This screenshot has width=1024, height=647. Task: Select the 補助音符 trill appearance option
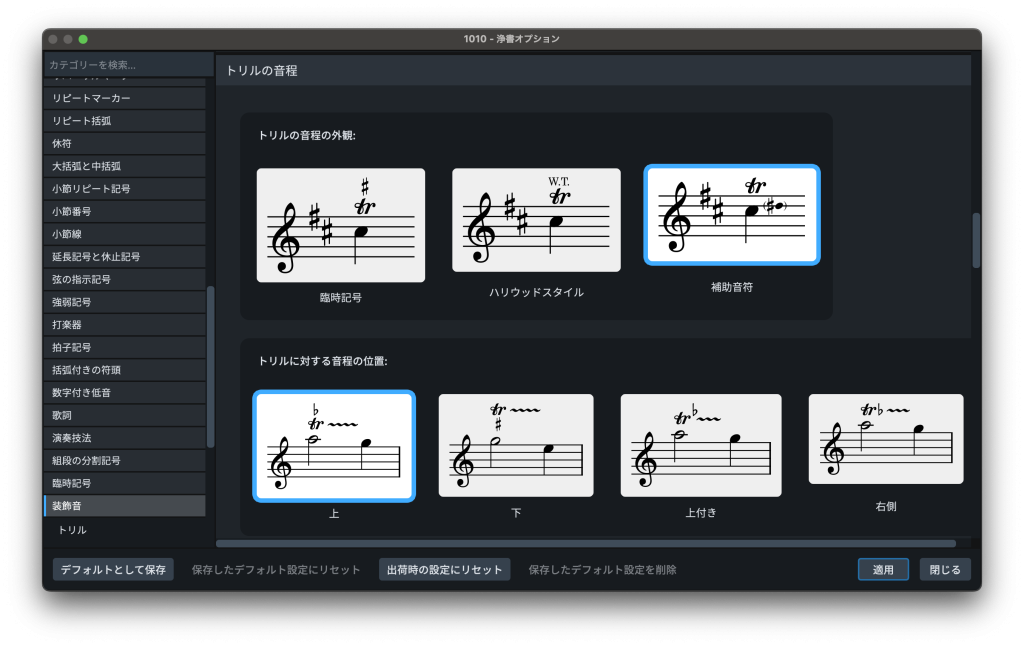point(732,215)
